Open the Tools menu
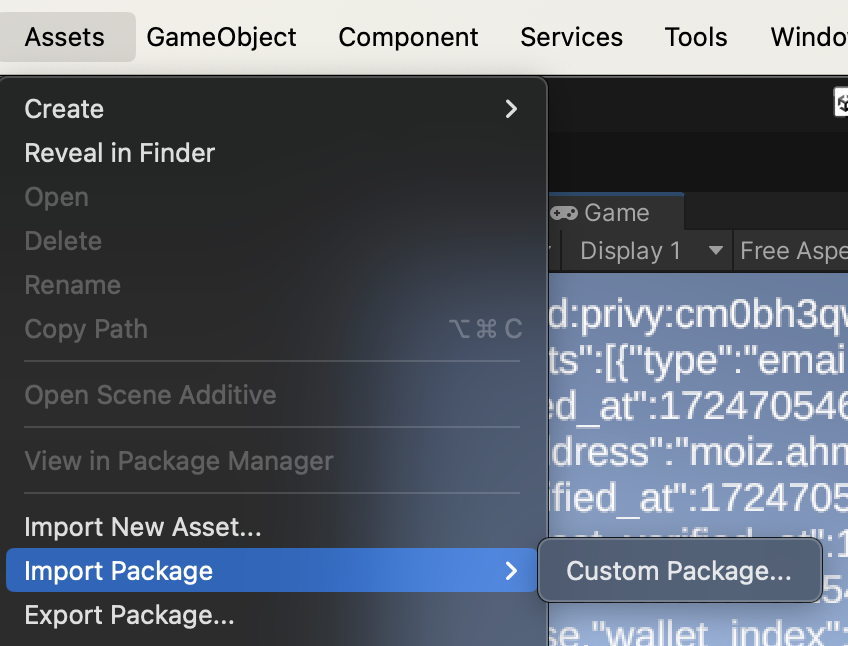 [x=696, y=37]
